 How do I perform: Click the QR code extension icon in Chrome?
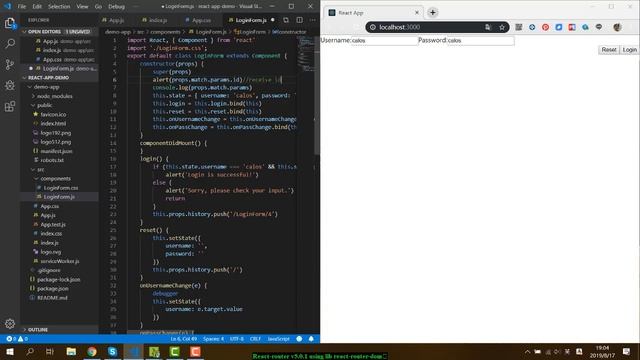coord(518,27)
